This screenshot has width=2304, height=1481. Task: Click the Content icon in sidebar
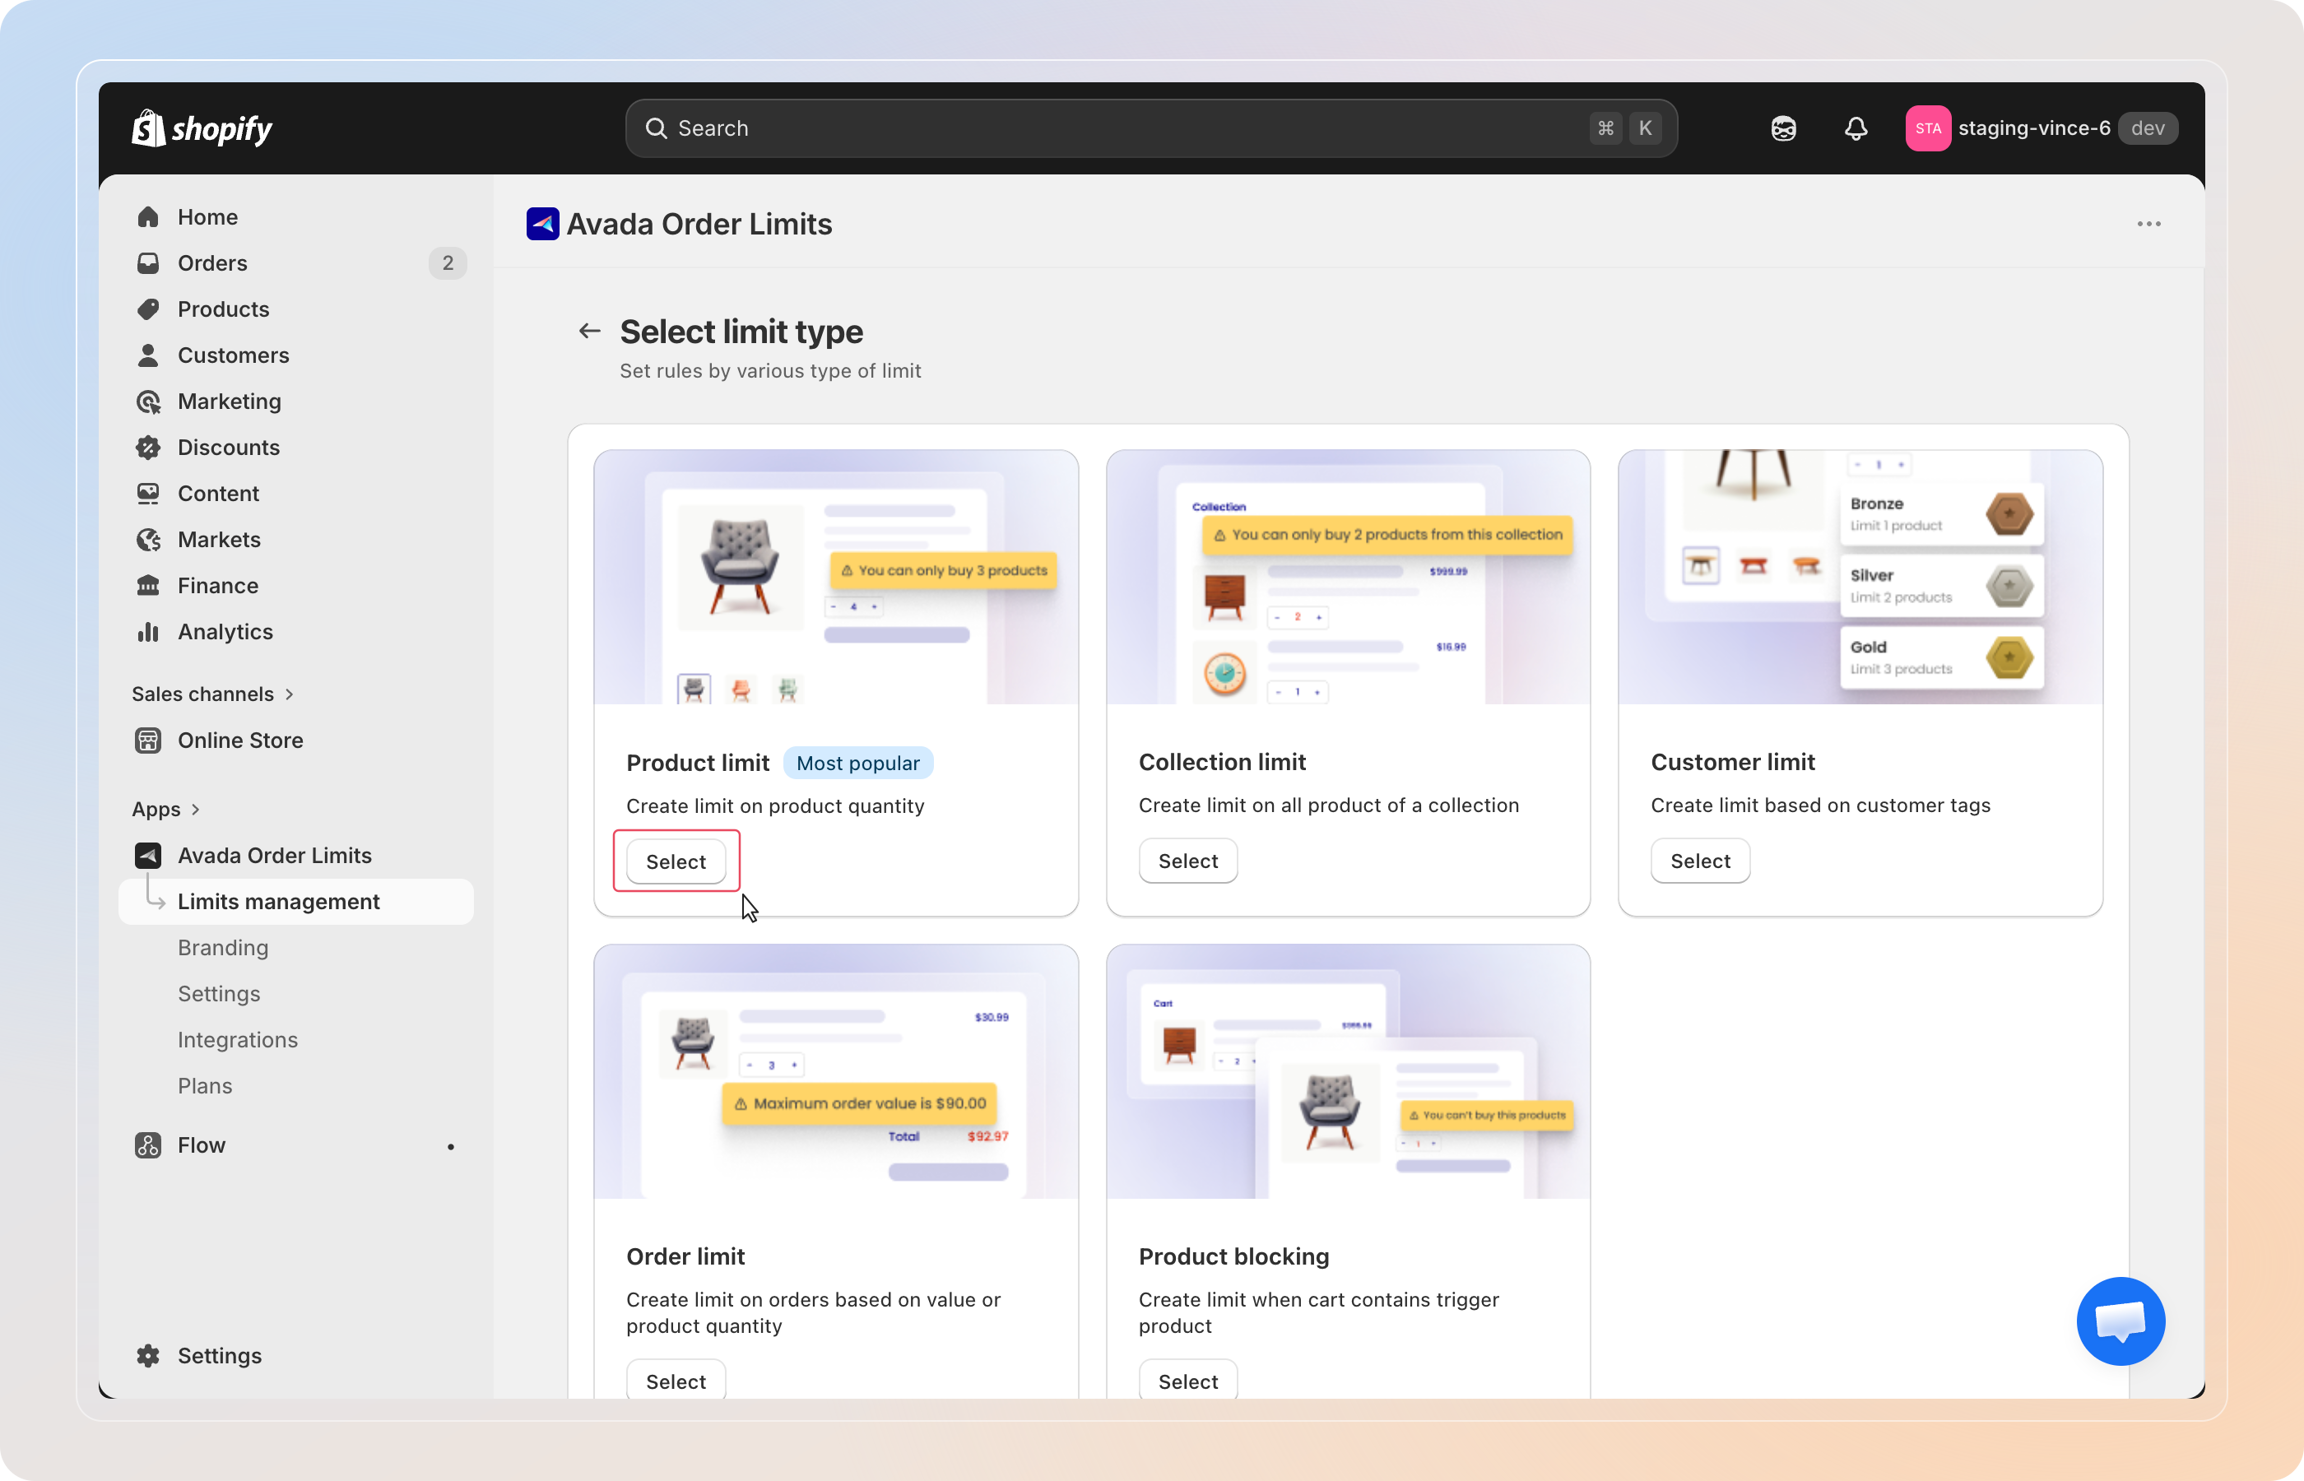(148, 493)
